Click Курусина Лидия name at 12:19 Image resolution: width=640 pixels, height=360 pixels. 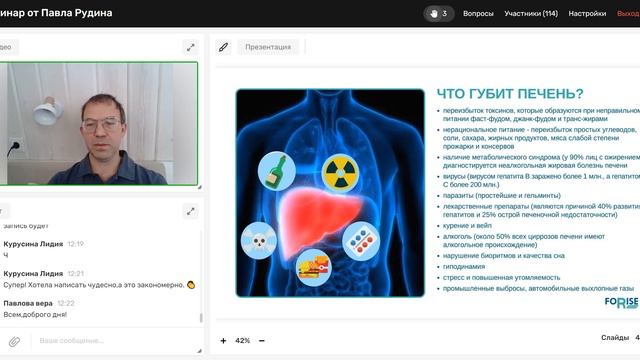pyautogui.click(x=33, y=244)
